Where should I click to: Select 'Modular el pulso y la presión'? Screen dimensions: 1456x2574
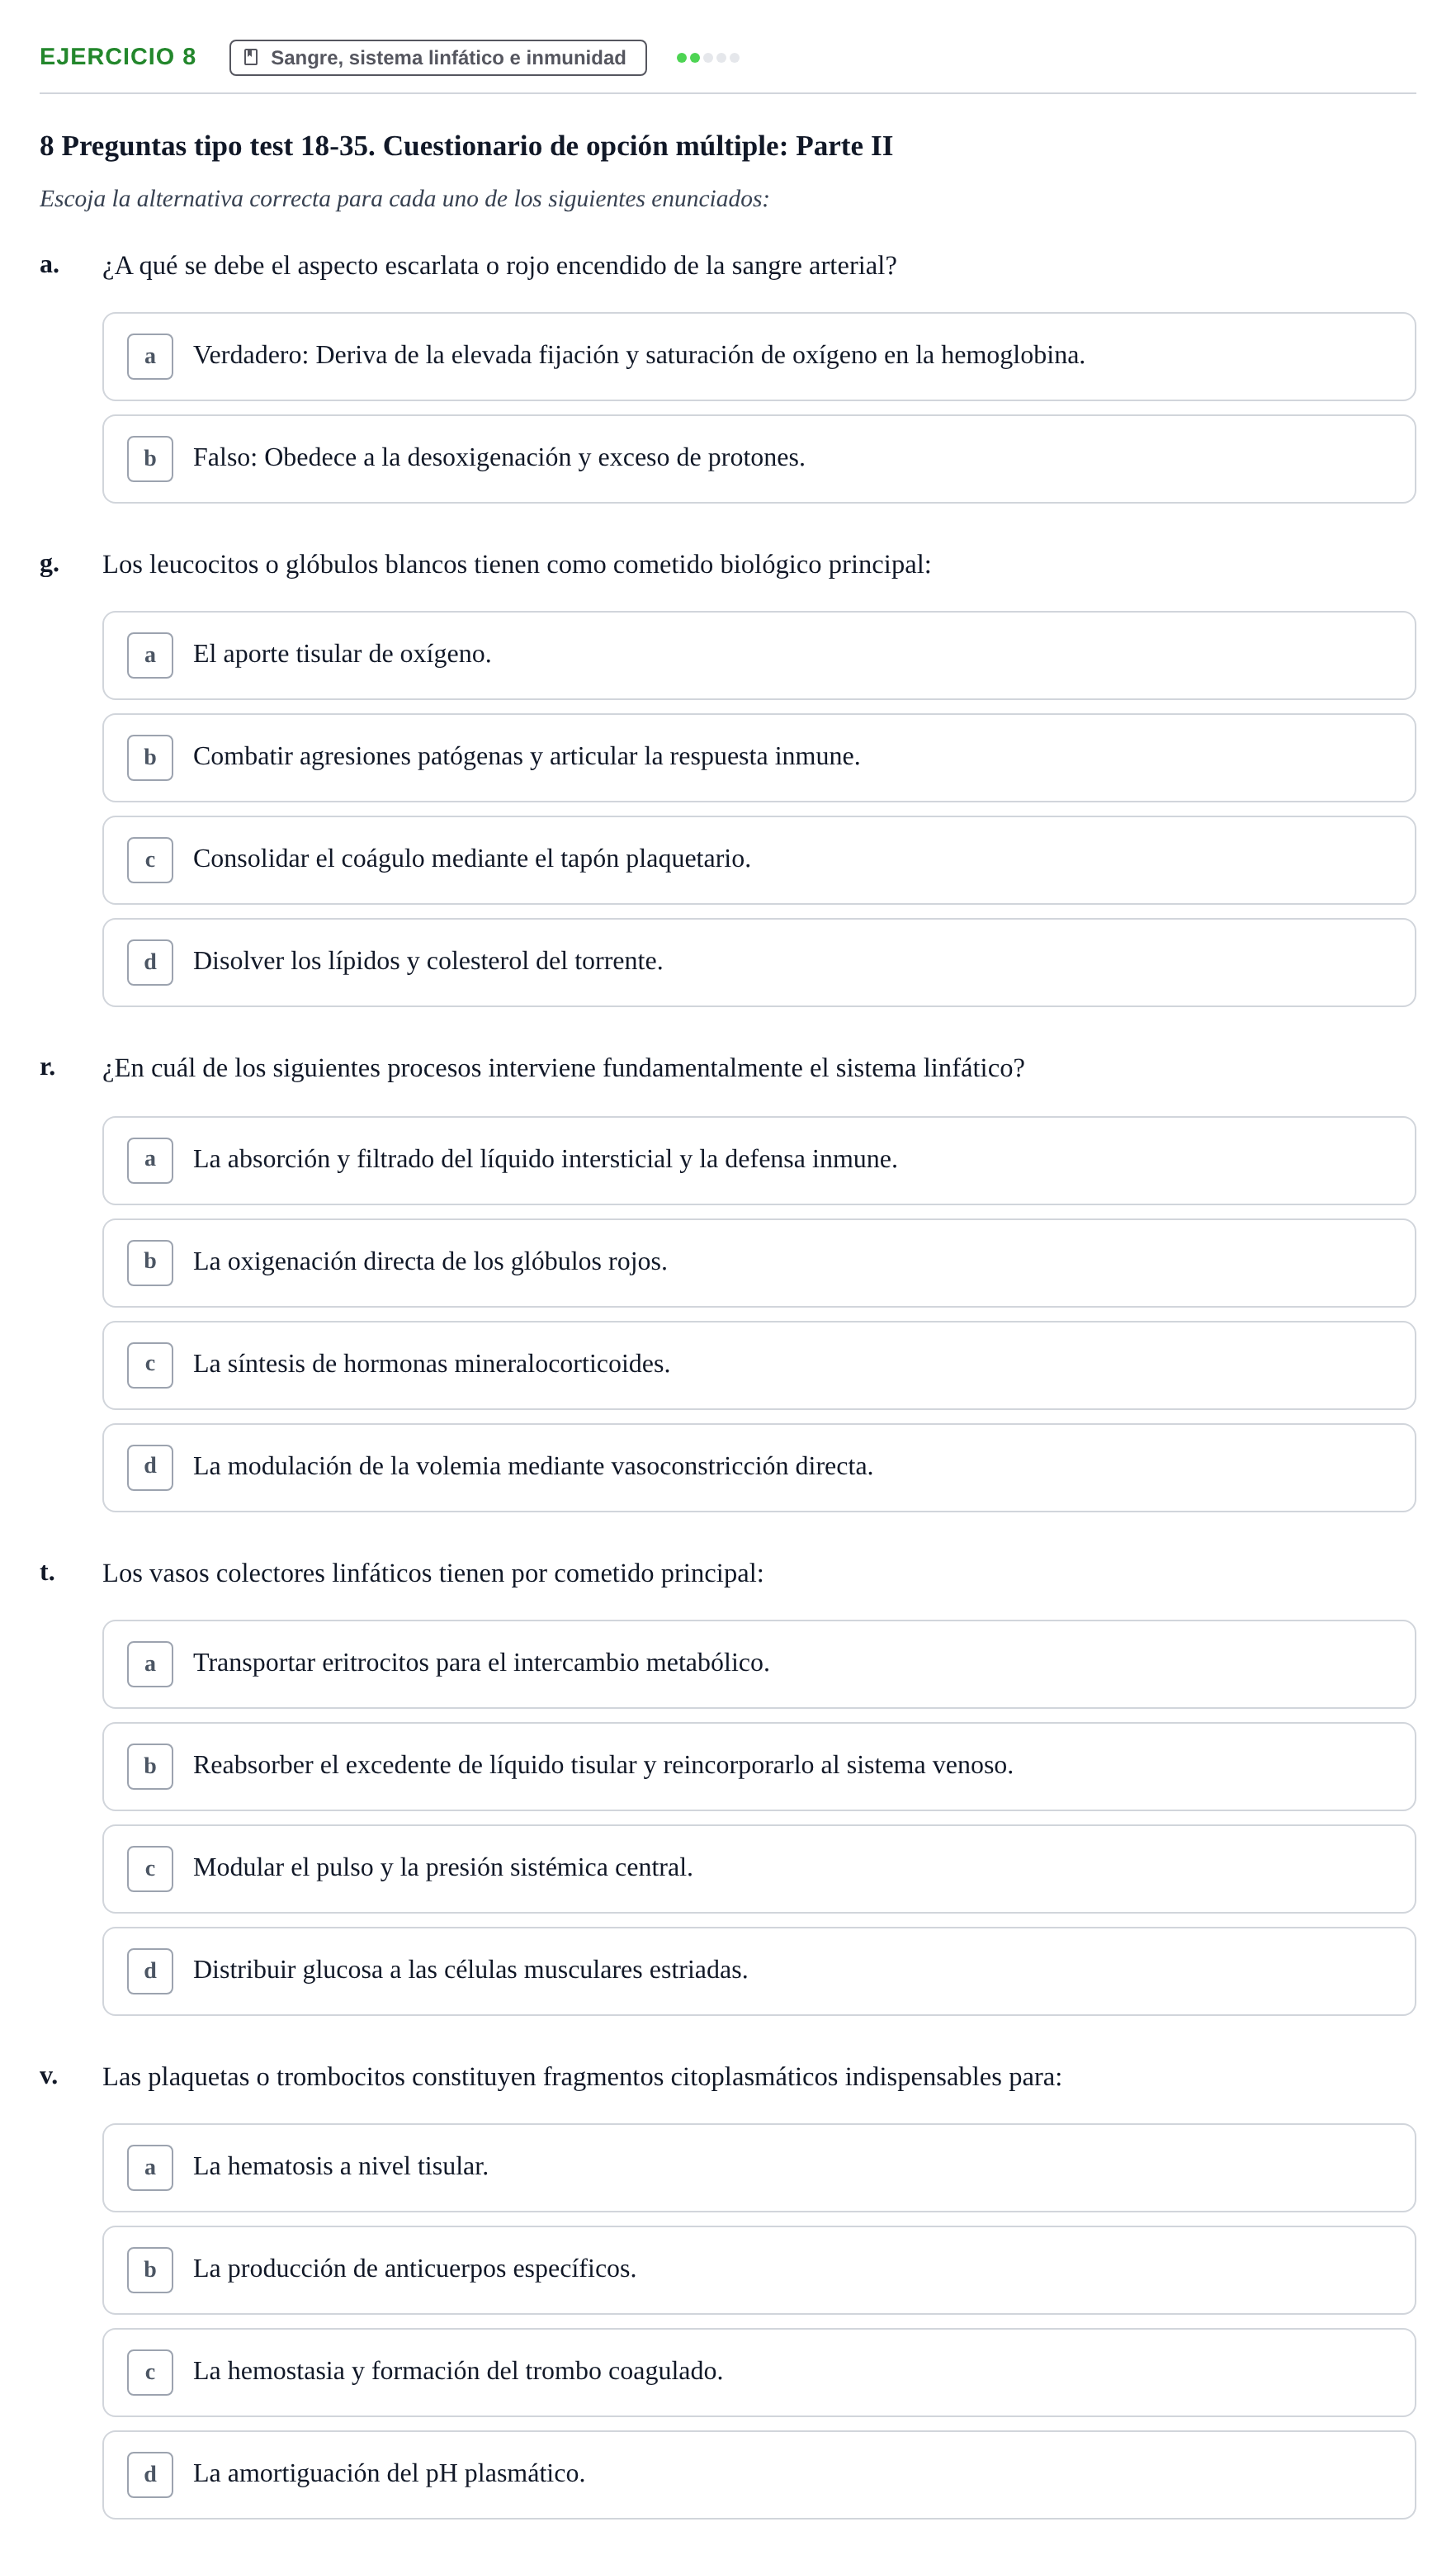(759, 1870)
